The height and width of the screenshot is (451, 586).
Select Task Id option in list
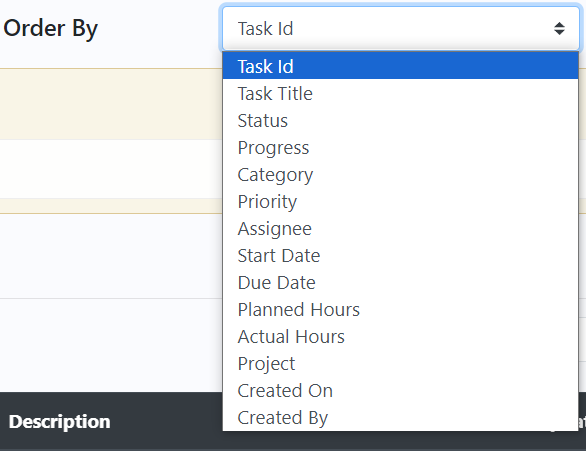point(400,66)
